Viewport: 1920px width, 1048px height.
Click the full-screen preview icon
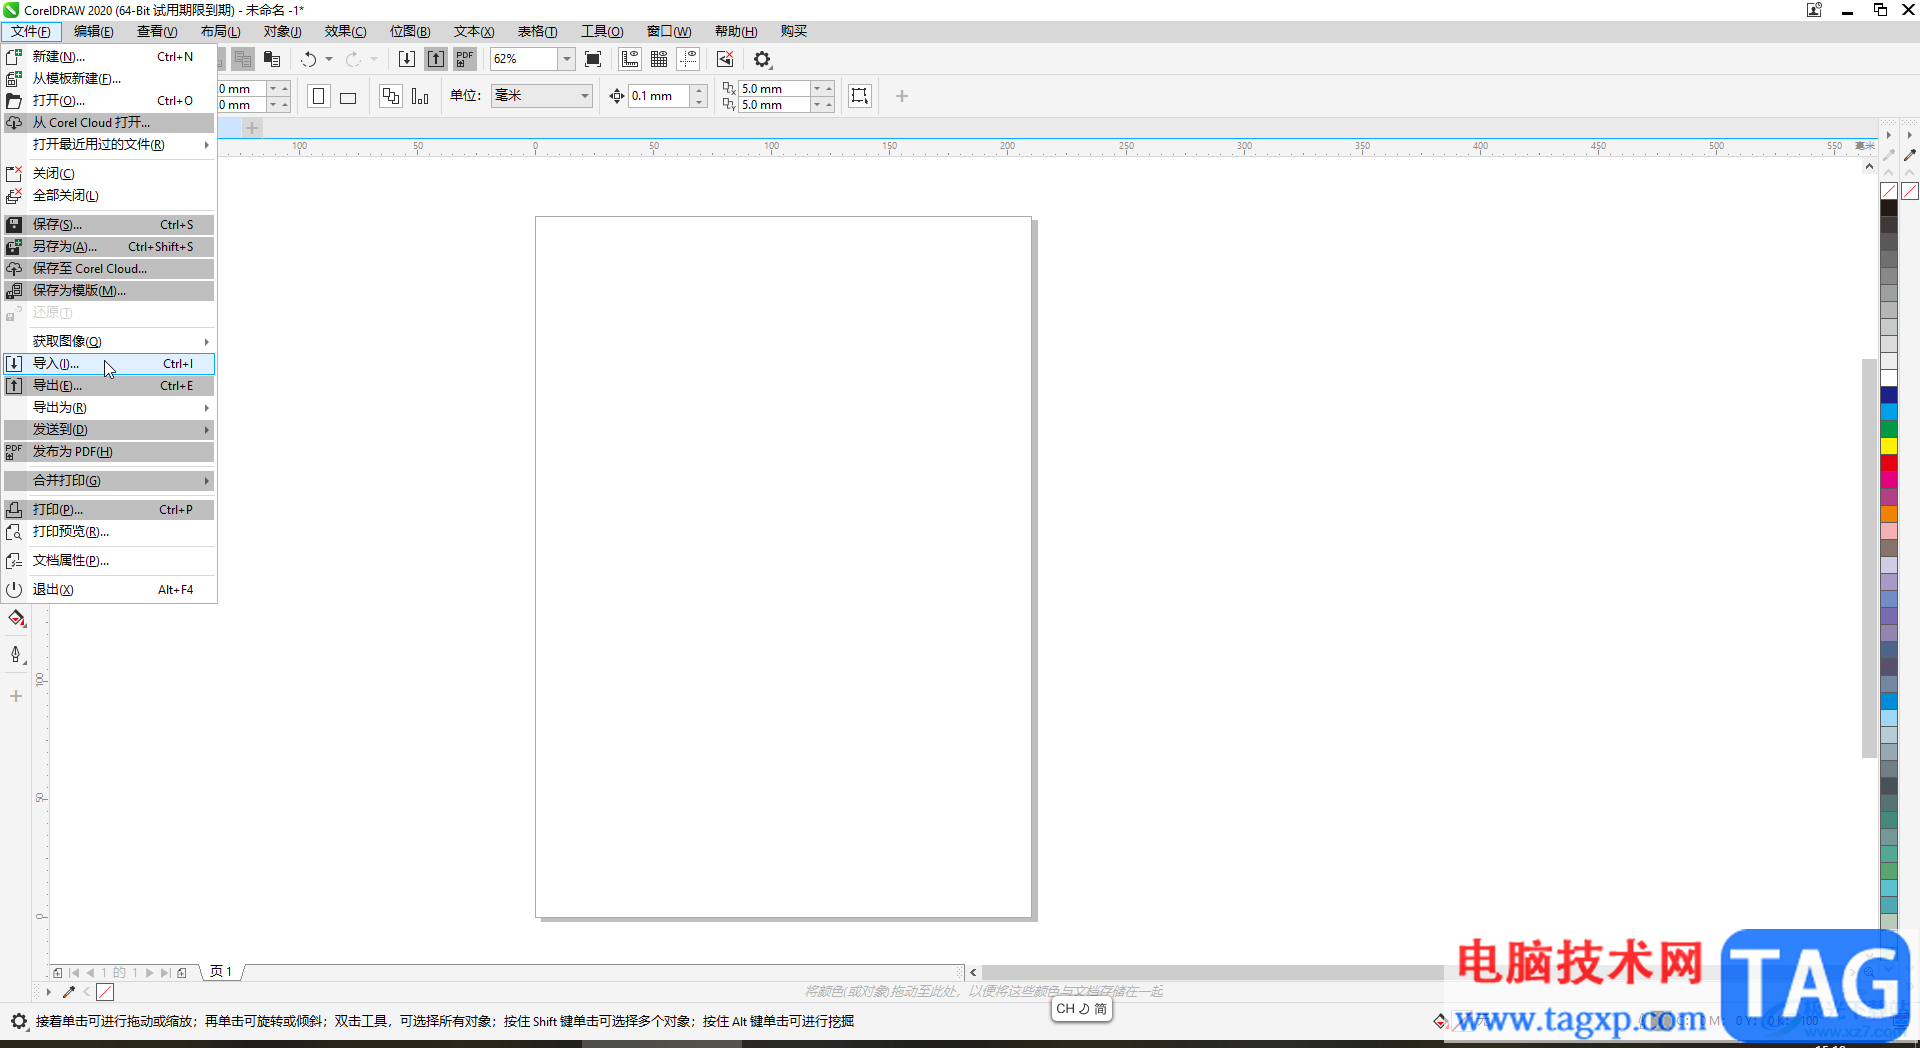(x=593, y=59)
